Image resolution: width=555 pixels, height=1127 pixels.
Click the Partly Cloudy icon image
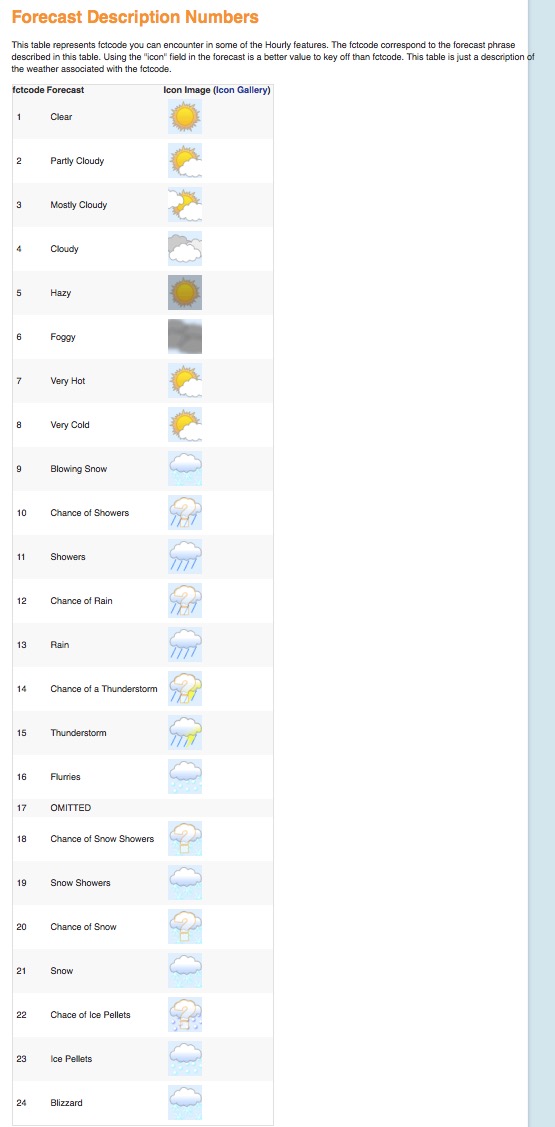[185, 161]
